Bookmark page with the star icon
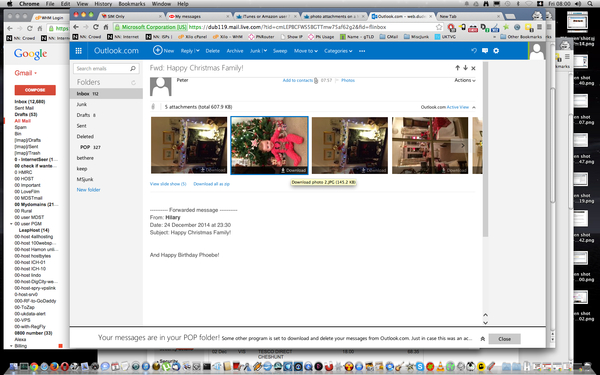 pyautogui.click(x=439, y=27)
